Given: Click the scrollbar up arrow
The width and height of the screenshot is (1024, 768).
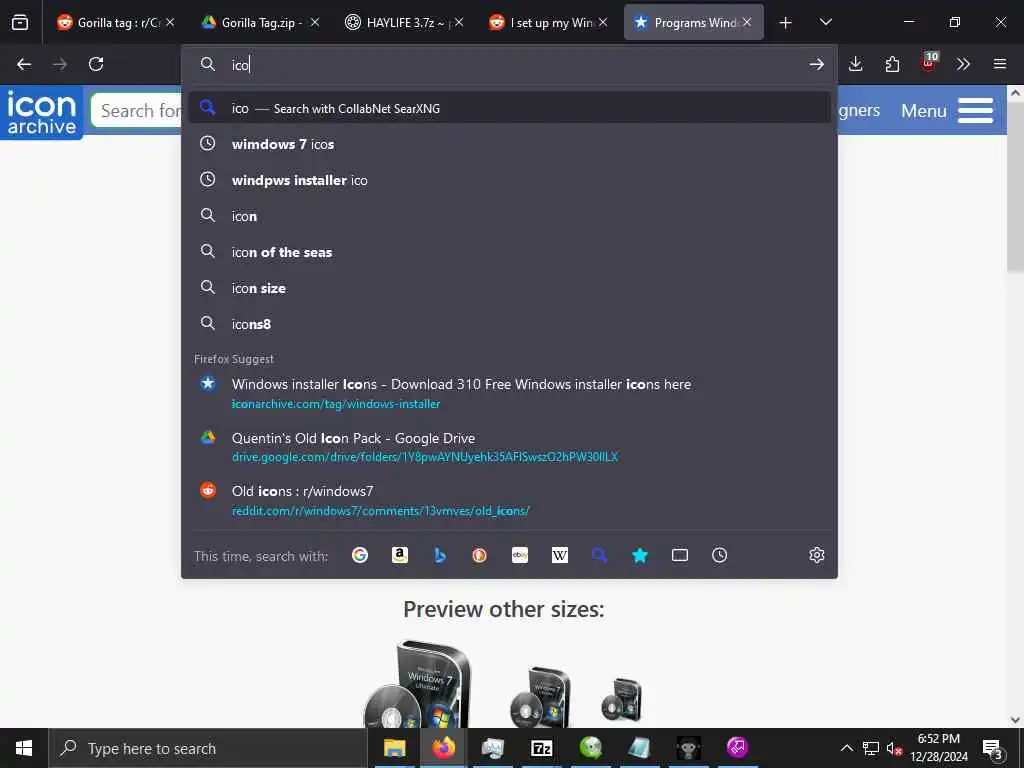Looking at the screenshot, I should [x=1015, y=93].
